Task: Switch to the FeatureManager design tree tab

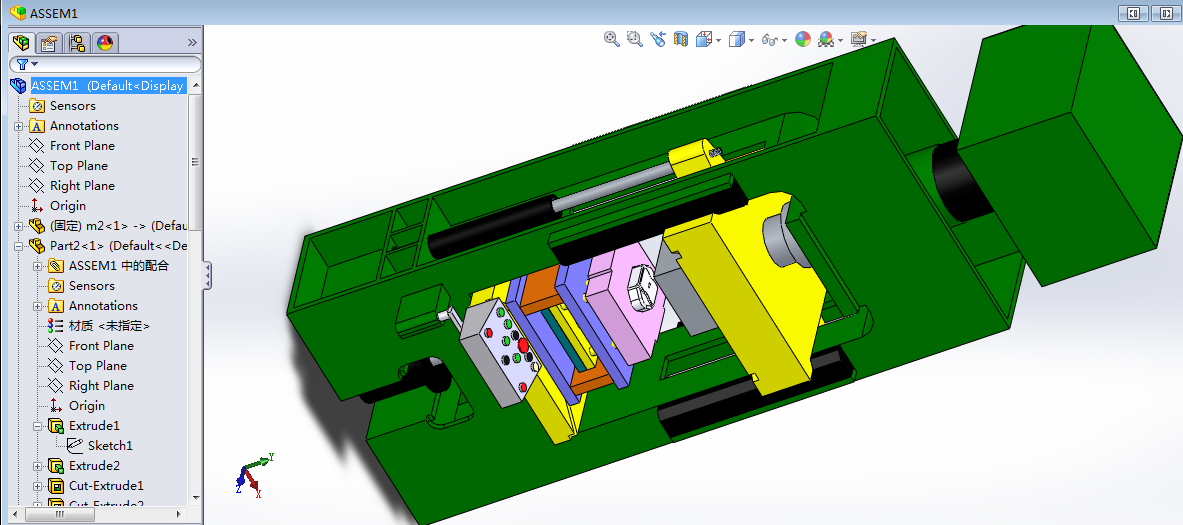Action: click(21, 42)
